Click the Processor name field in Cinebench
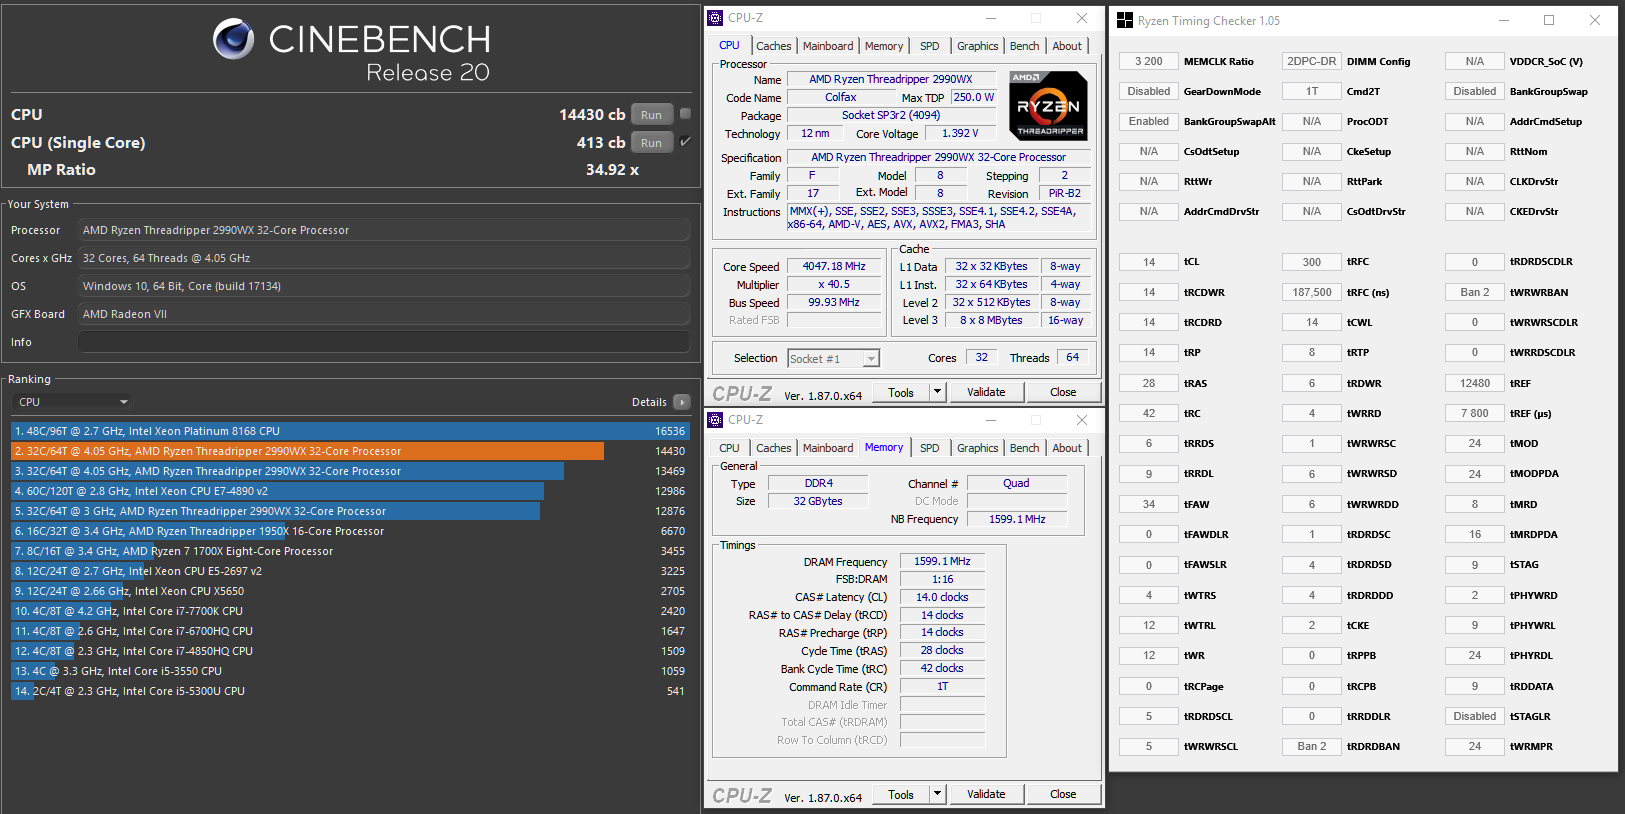Screen dimensions: 1625x814 click(x=384, y=230)
